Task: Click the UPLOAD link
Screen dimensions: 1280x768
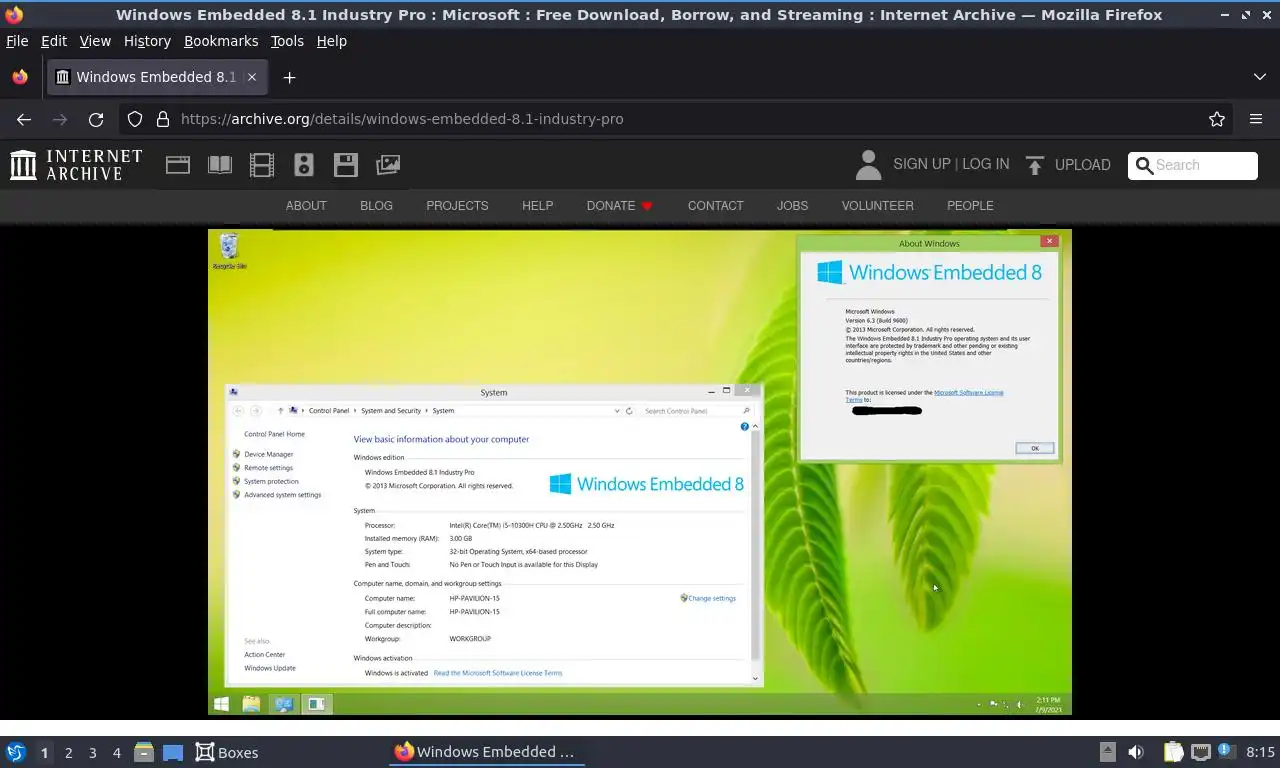Action: [x=1083, y=165]
